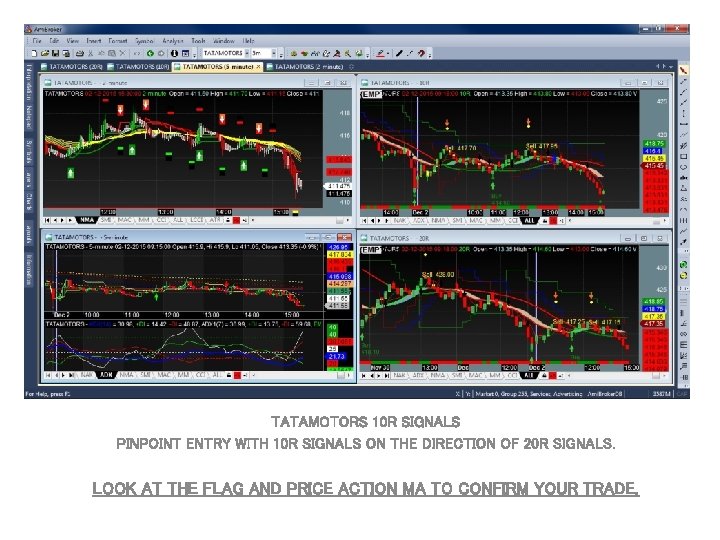
Task: Close the TATAMOTORS (5 minute) tab
Action: [258, 67]
